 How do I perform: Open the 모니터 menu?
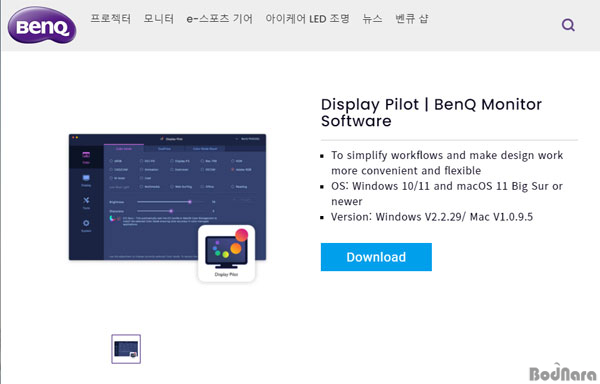[158, 18]
